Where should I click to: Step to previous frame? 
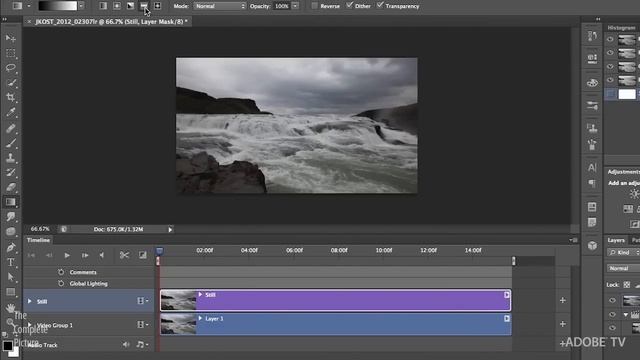[49, 255]
